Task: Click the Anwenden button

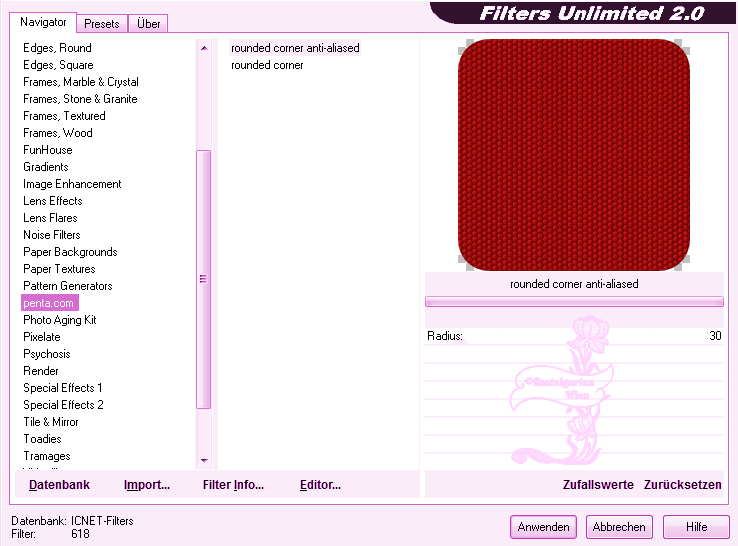Action: pyautogui.click(x=543, y=527)
